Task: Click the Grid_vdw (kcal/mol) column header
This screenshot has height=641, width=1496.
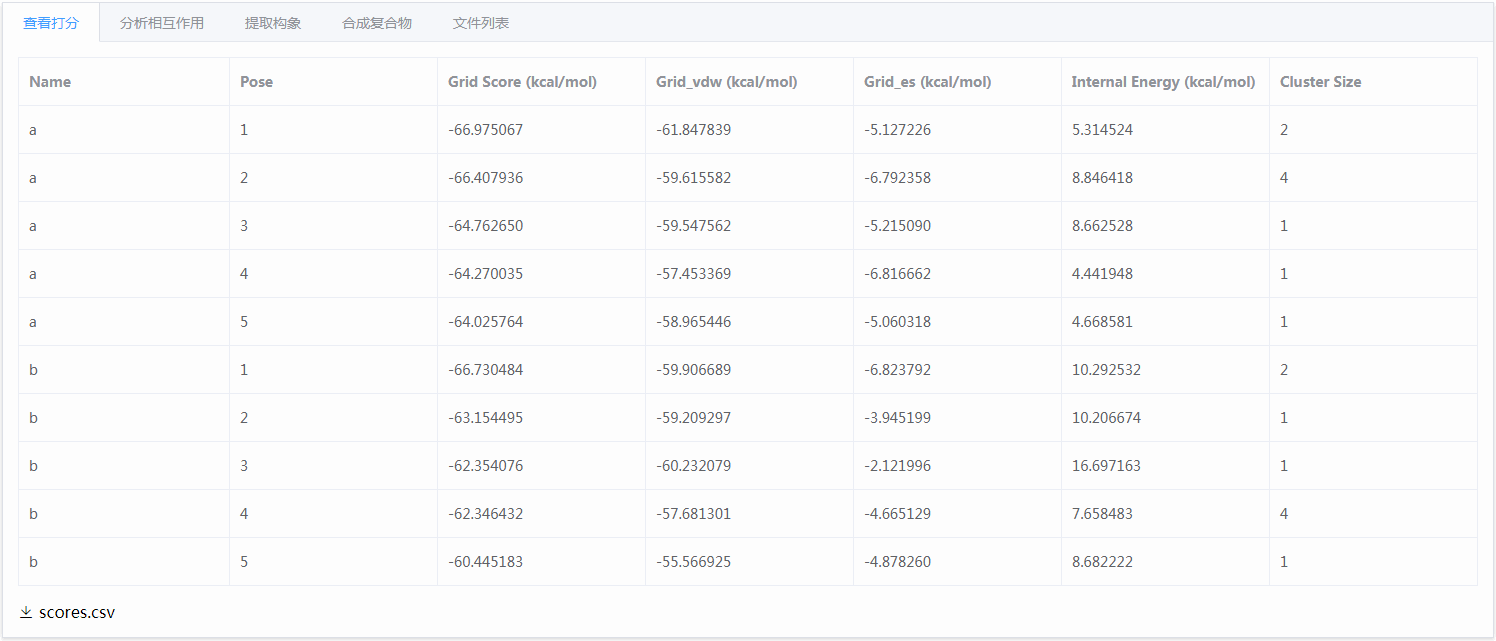Action: [726, 82]
